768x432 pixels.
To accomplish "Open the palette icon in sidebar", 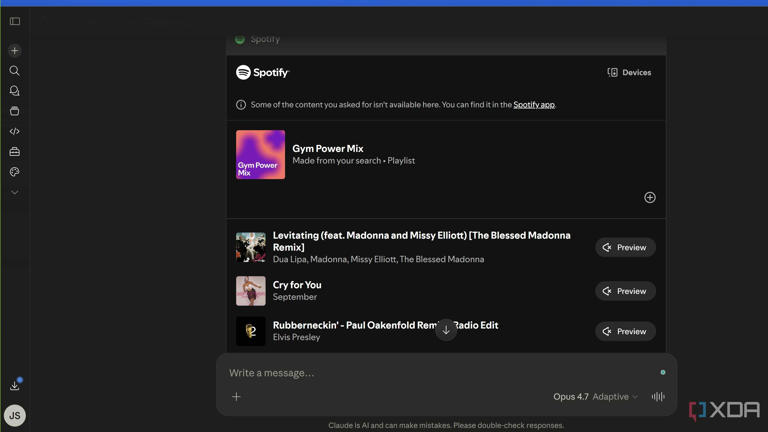I will pyautogui.click(x=15, y=172).
